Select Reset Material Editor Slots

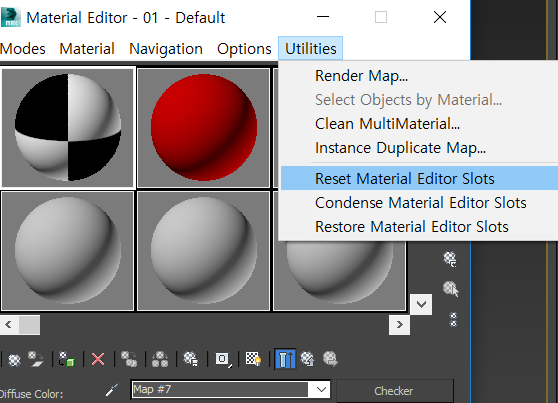point(420,178)
